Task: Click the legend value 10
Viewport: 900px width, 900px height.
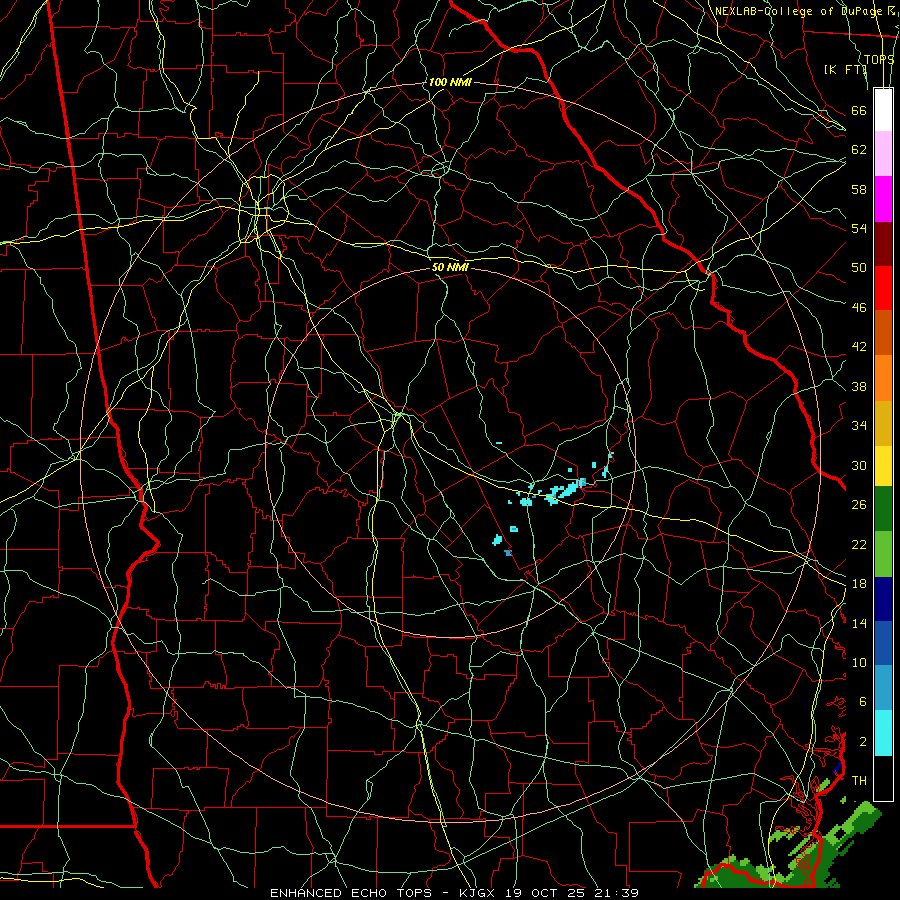Action: 859,663
